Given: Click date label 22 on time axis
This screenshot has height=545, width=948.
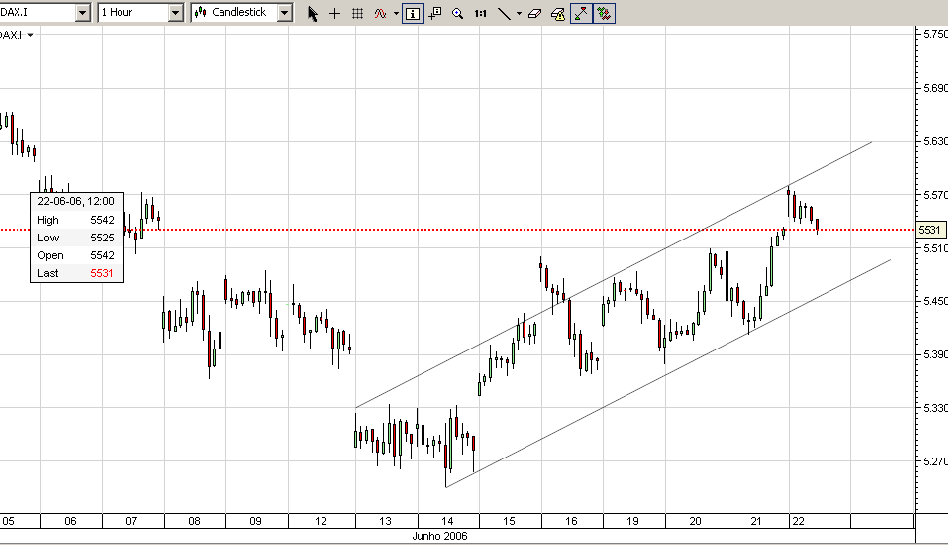Looking at the screenshot, I should click(x=799, y=521).
